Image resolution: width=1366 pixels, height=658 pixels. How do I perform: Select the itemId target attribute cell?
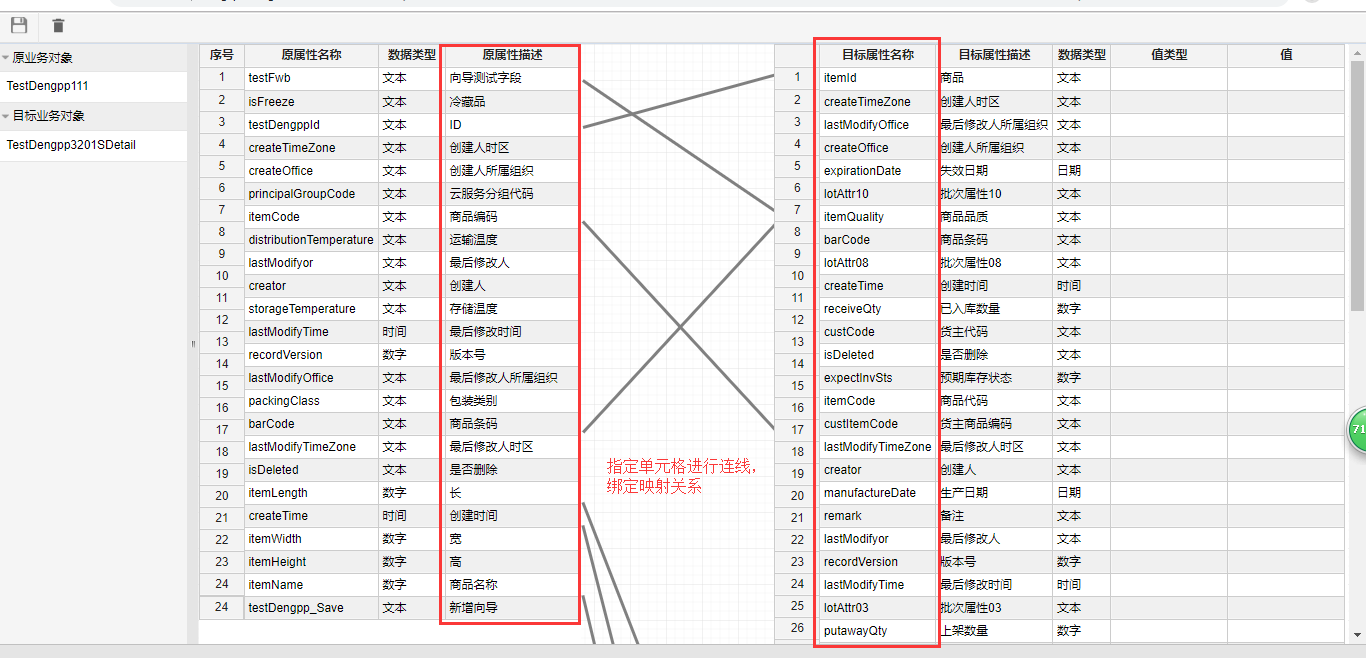pyautogui.click(x=877, y=78)
